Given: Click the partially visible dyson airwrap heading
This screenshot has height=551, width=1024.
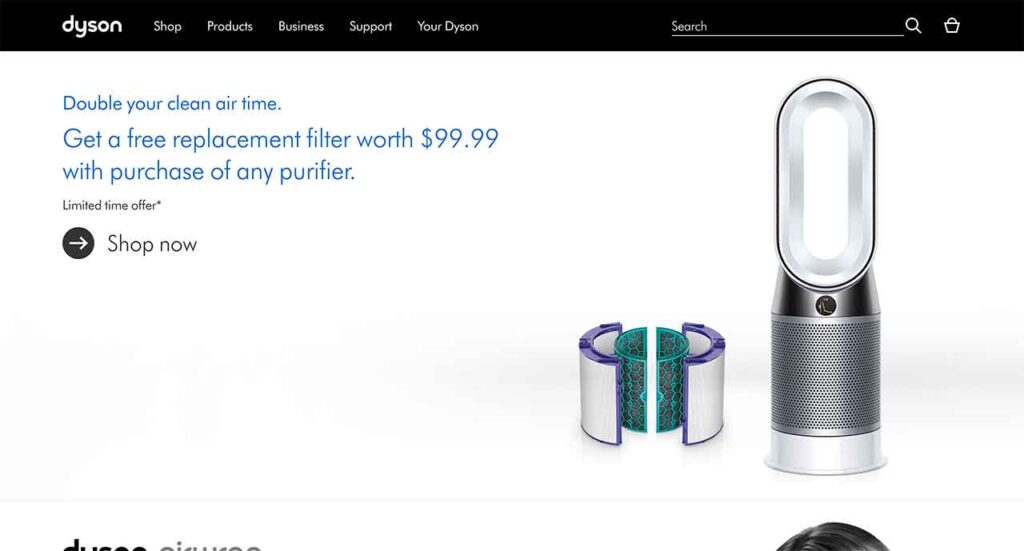Looking at the screenshot, I should (x=162, y=544).
